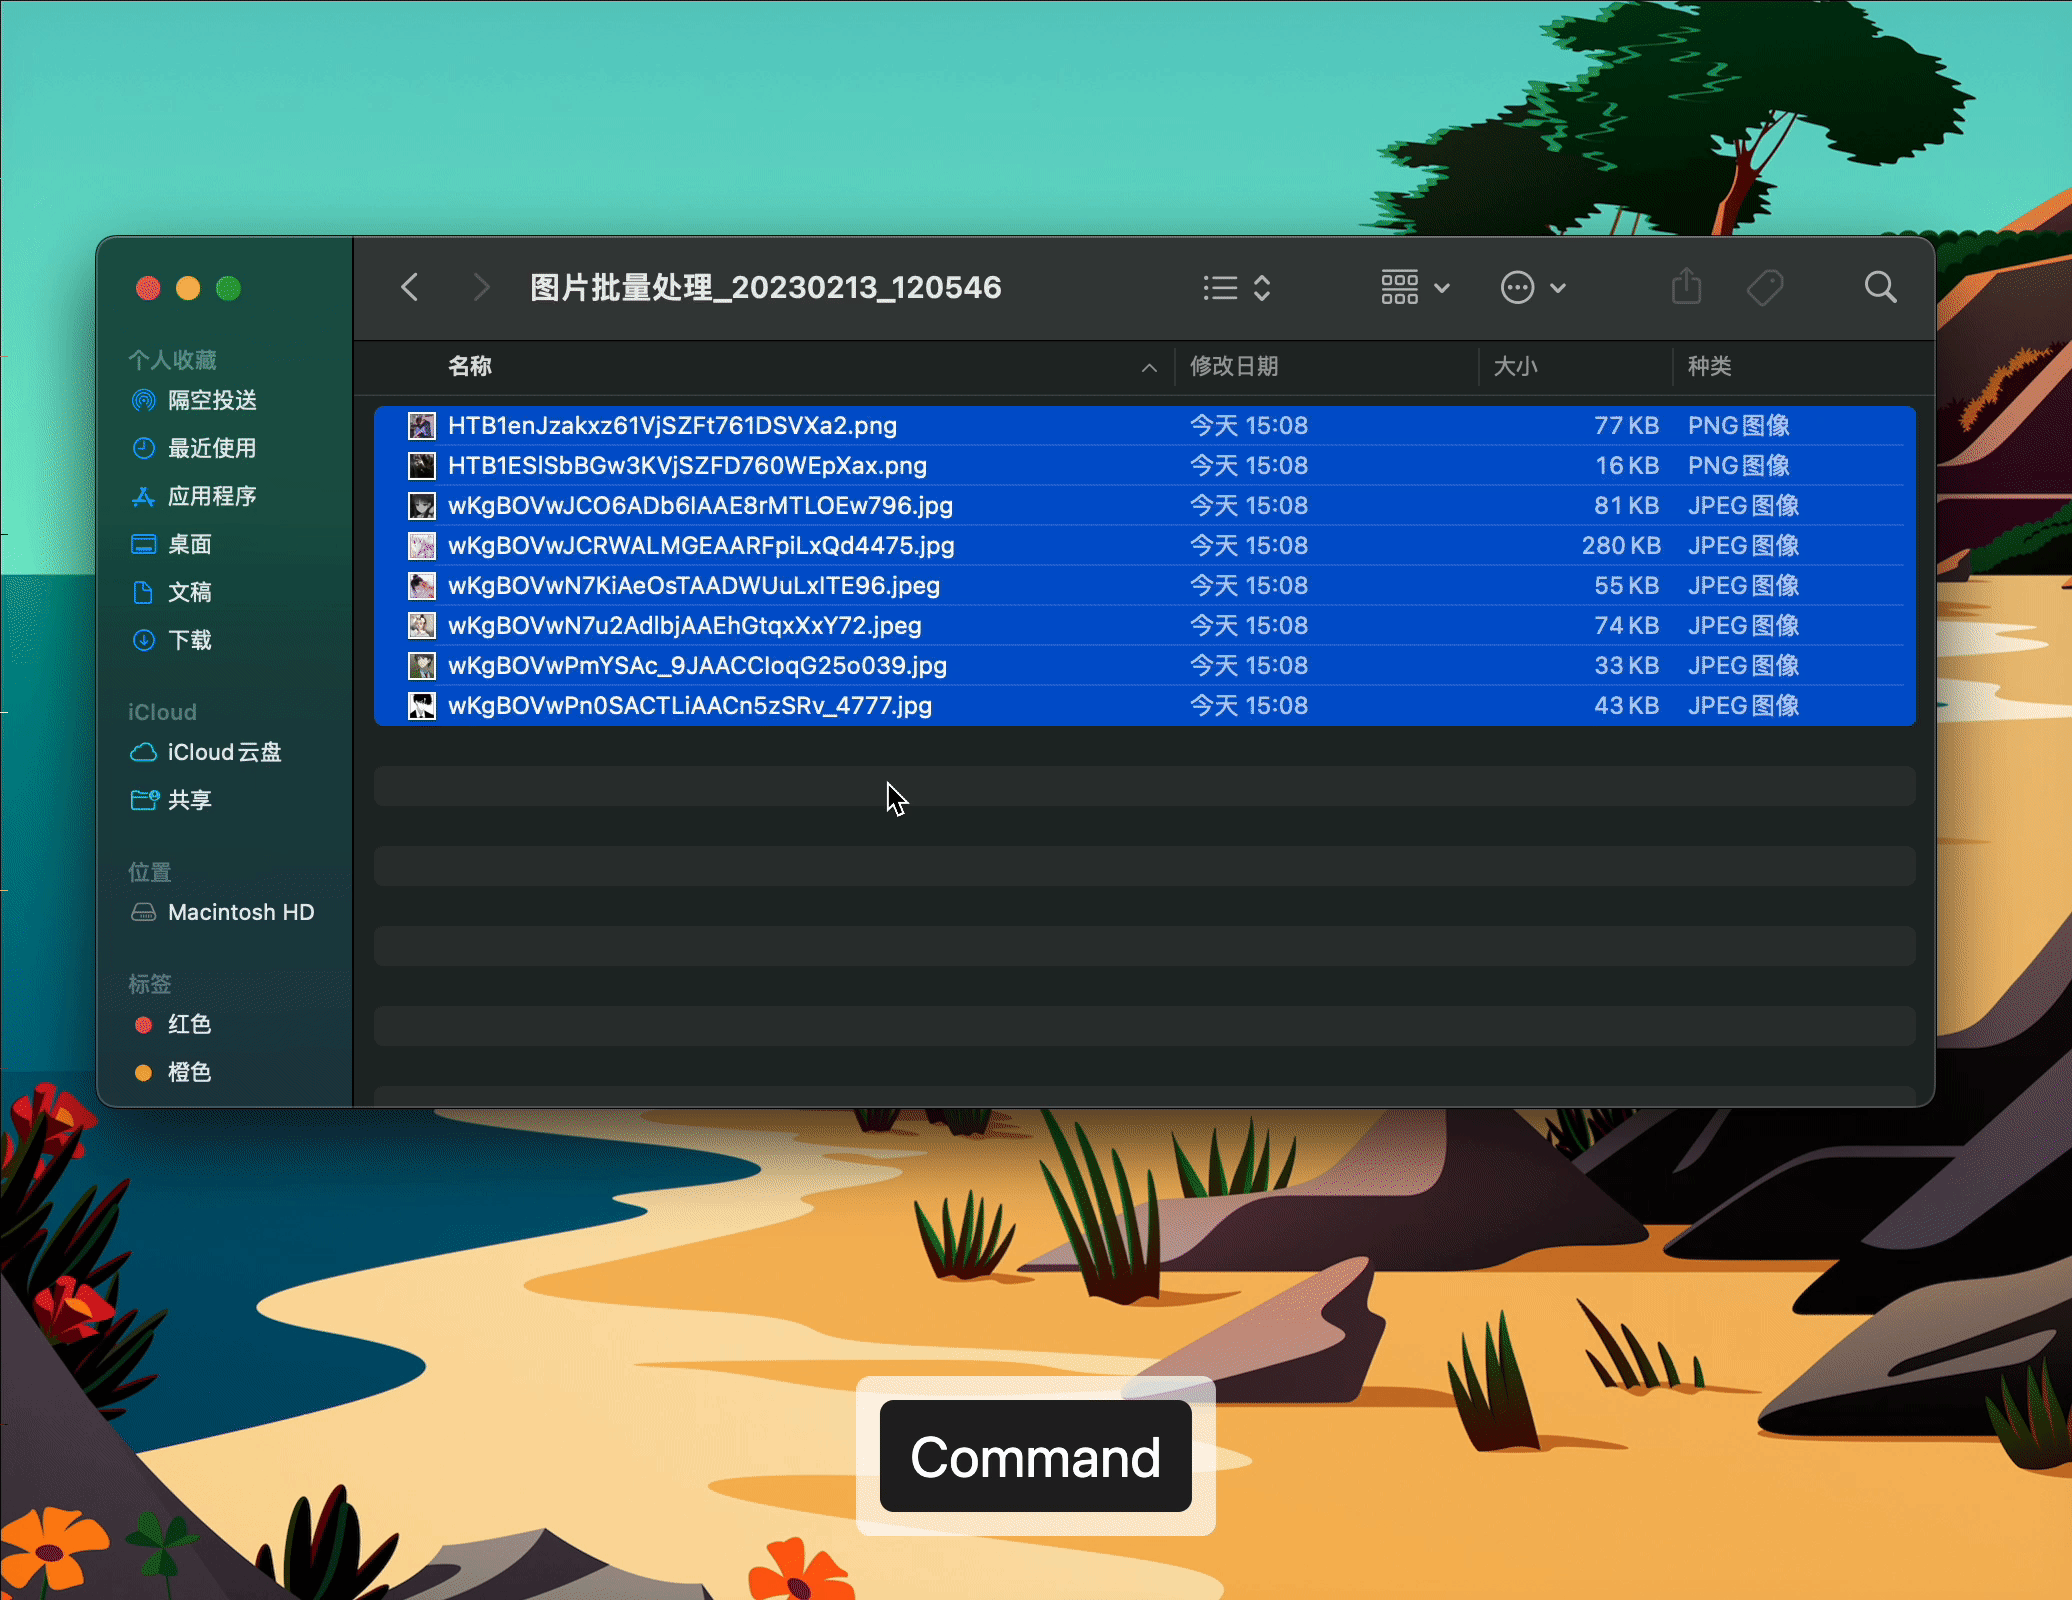Click thumbnail of HTB1enJzakxz61VjSZFt761DSVXa2.png
2072x1600 pixels.
pos(422,426)
